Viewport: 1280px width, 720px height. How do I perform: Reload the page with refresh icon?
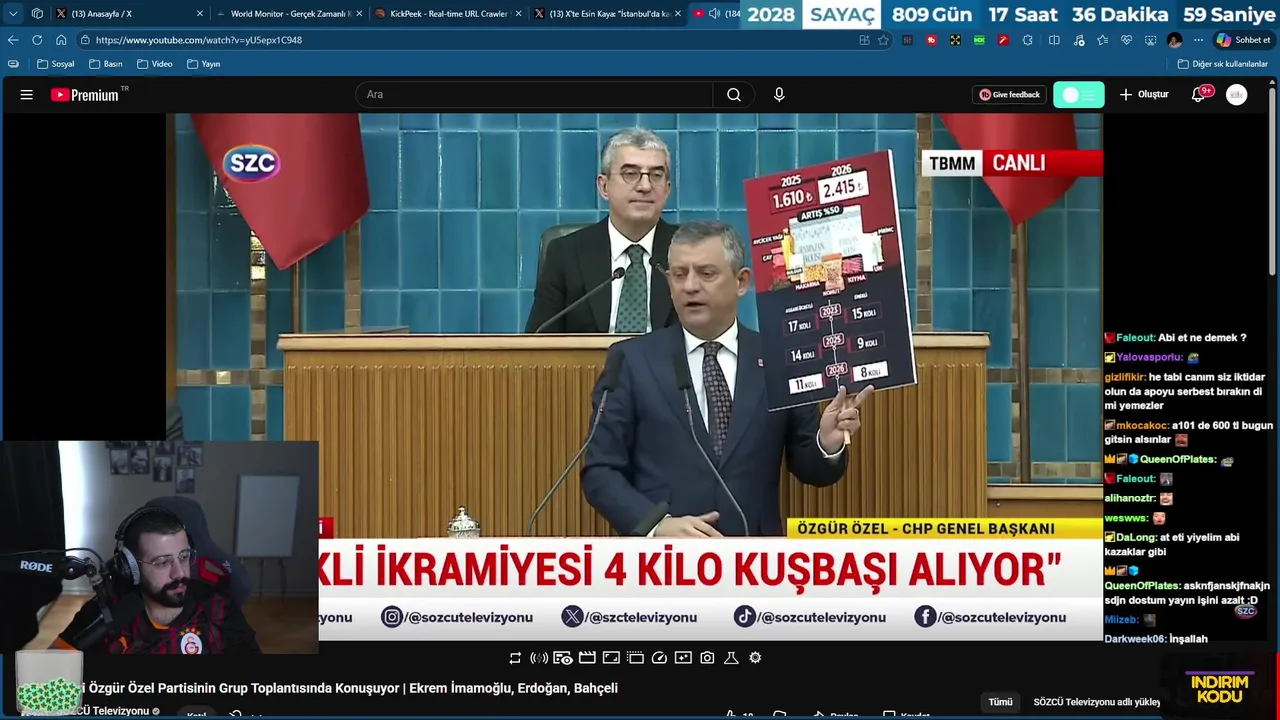click(37, 40)
